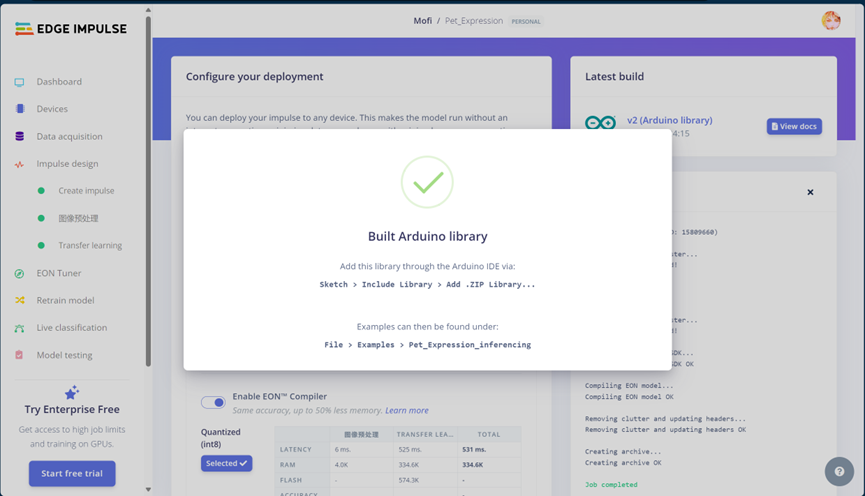
Task: Click the Arduino logo in Latest build
Action: [x=600, y=122]
